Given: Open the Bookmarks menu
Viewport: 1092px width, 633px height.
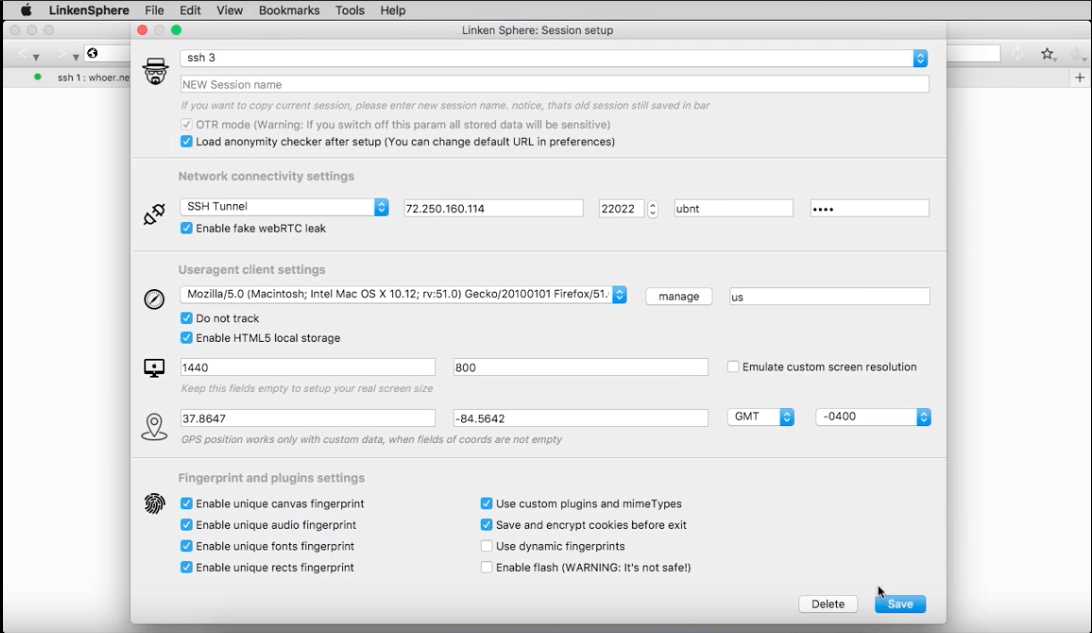Looking at the screenshot, I should [289, 10].
